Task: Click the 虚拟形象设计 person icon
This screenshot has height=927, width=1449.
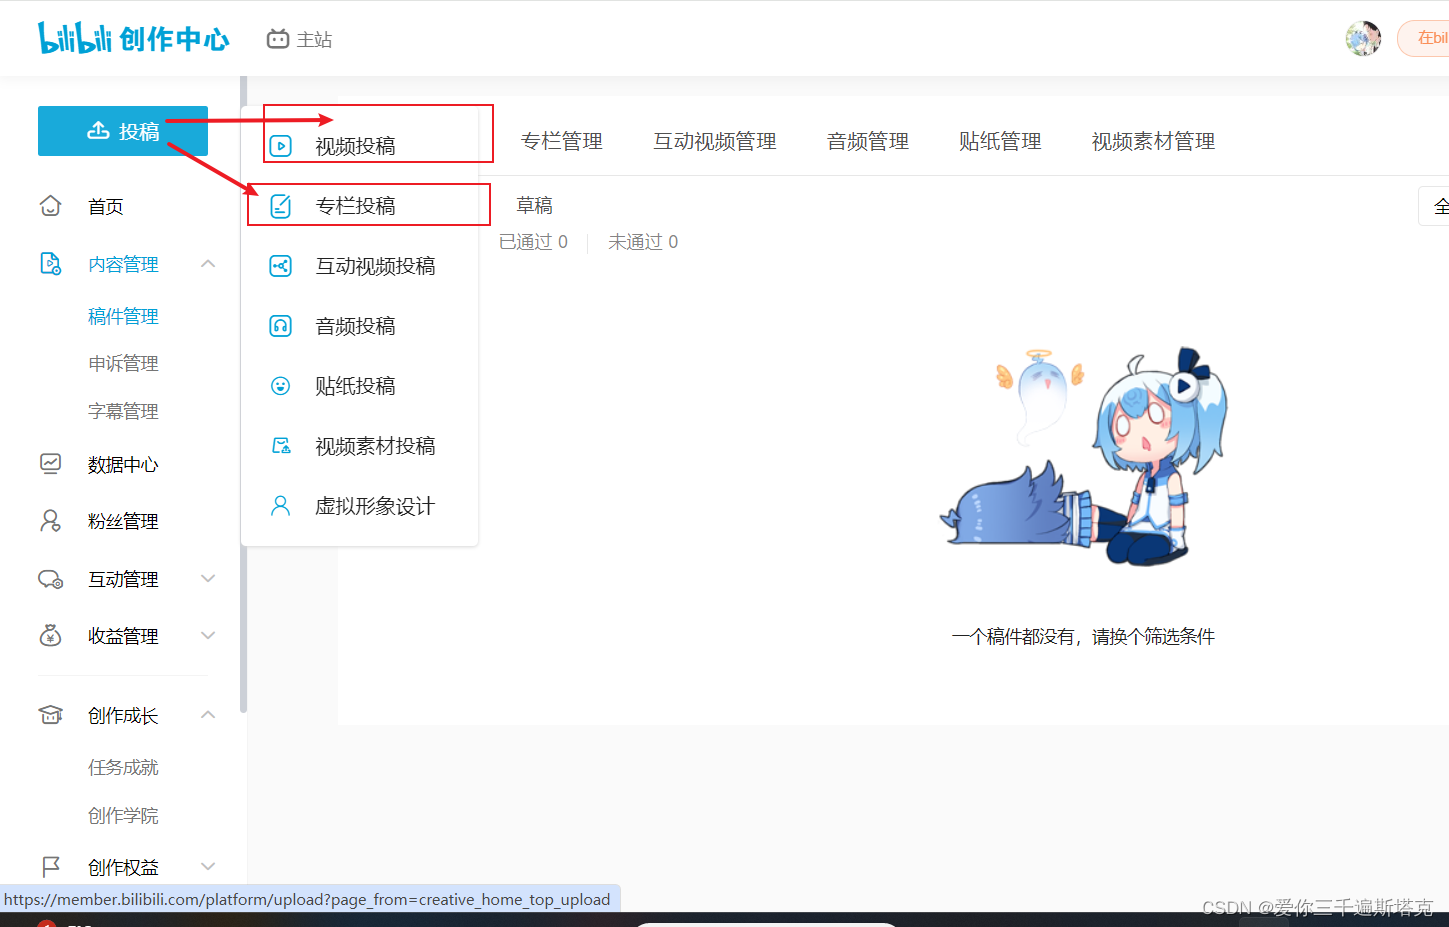Action: 281,506
